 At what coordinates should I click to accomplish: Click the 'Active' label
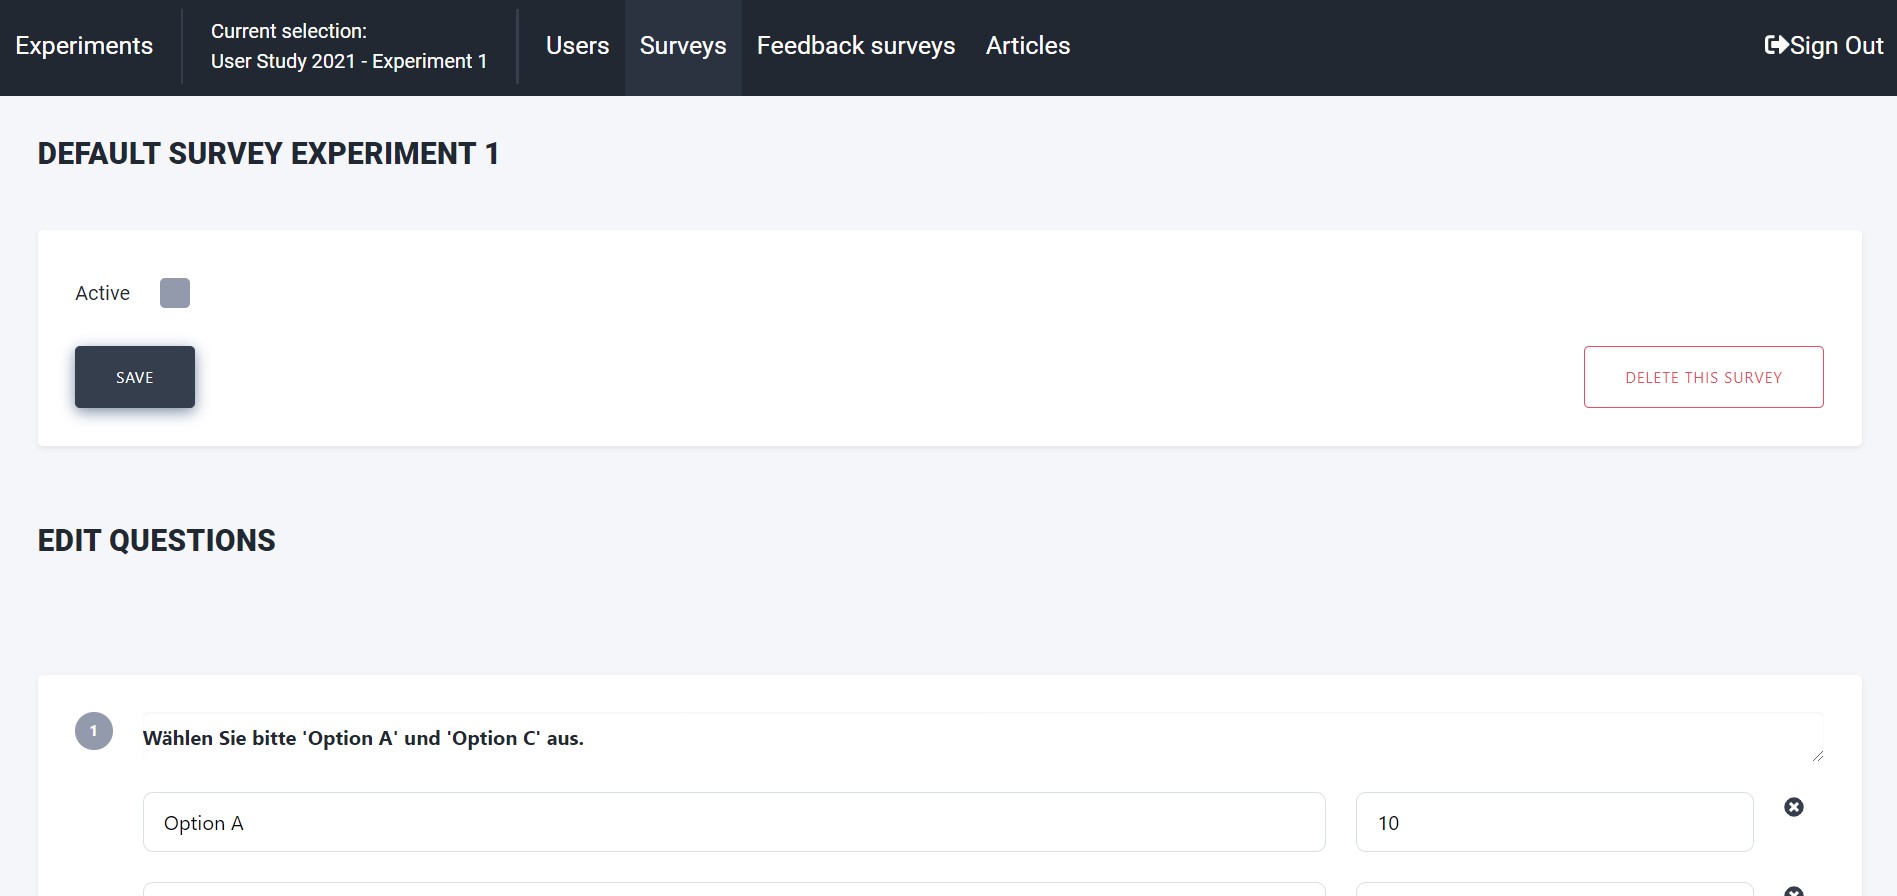coord(103,293)
